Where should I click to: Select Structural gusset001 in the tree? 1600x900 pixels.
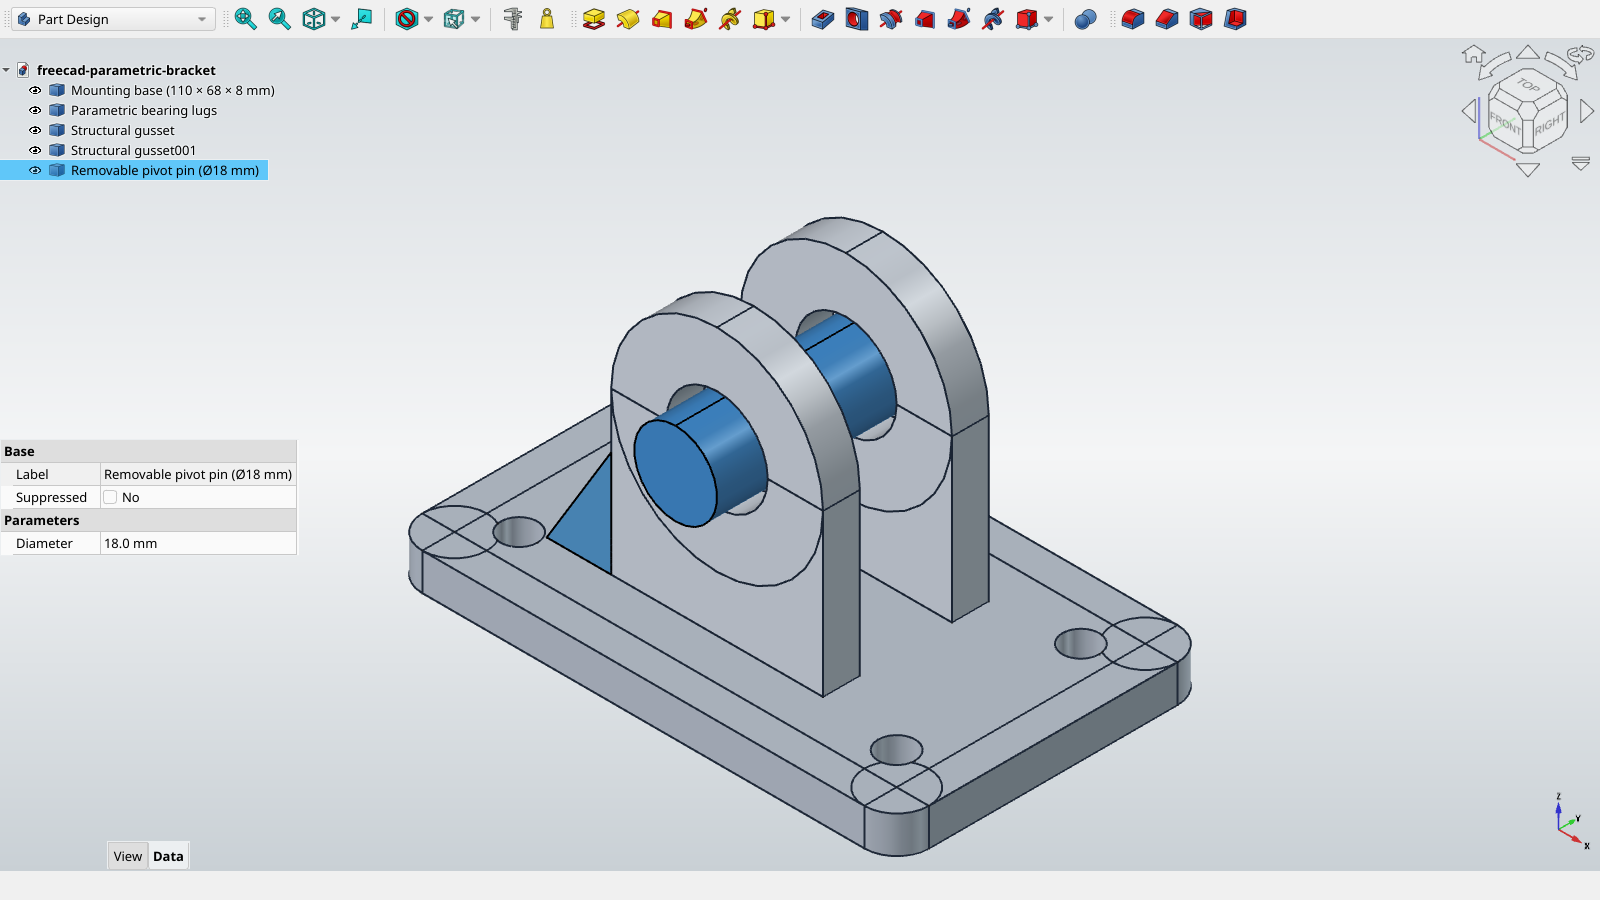[133, 150]
